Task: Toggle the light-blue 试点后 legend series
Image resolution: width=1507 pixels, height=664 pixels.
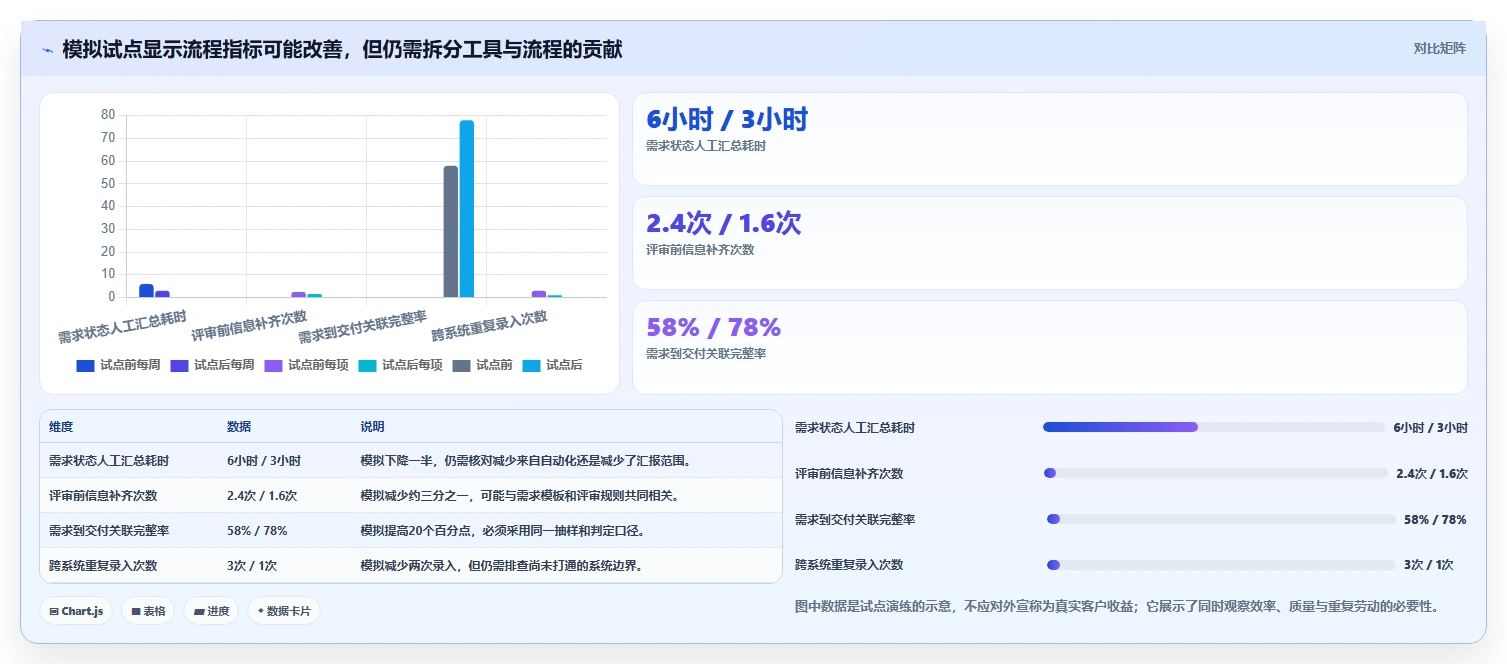Action: (x=552, y=365)
